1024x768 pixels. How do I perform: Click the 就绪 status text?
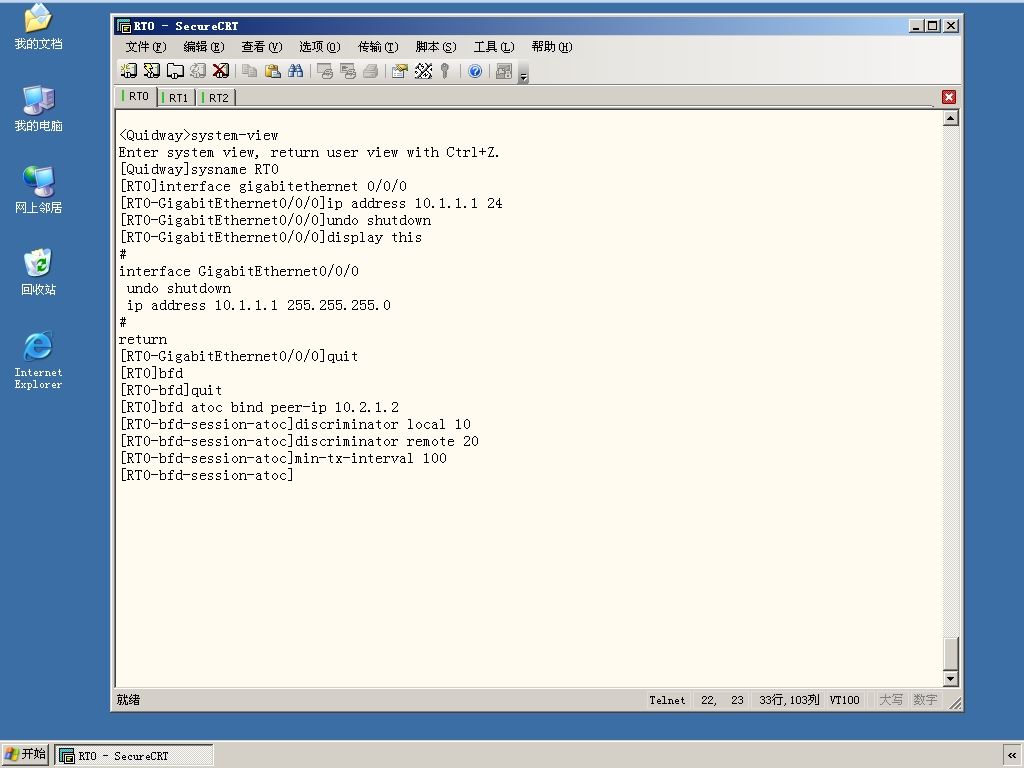point(129,700)
